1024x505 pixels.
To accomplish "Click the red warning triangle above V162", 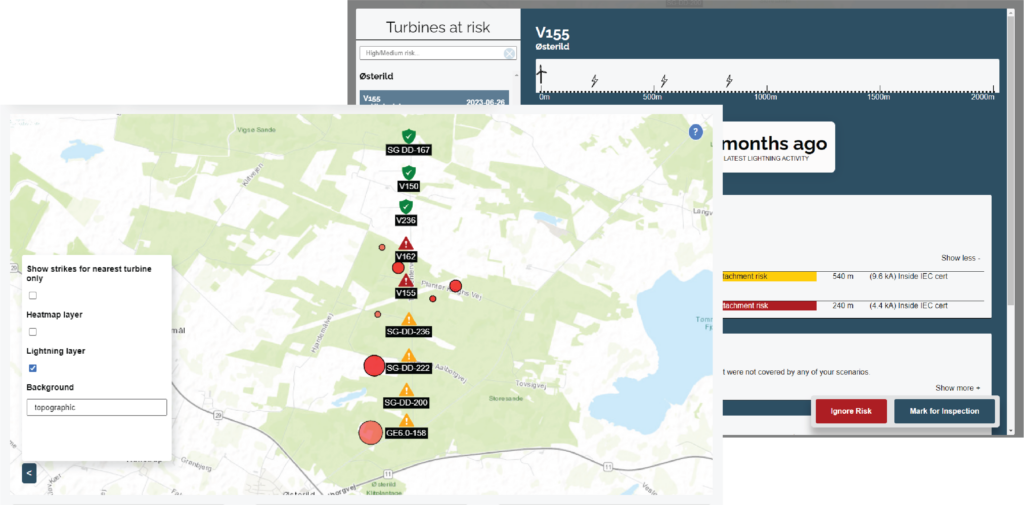I will coord(406,243).
